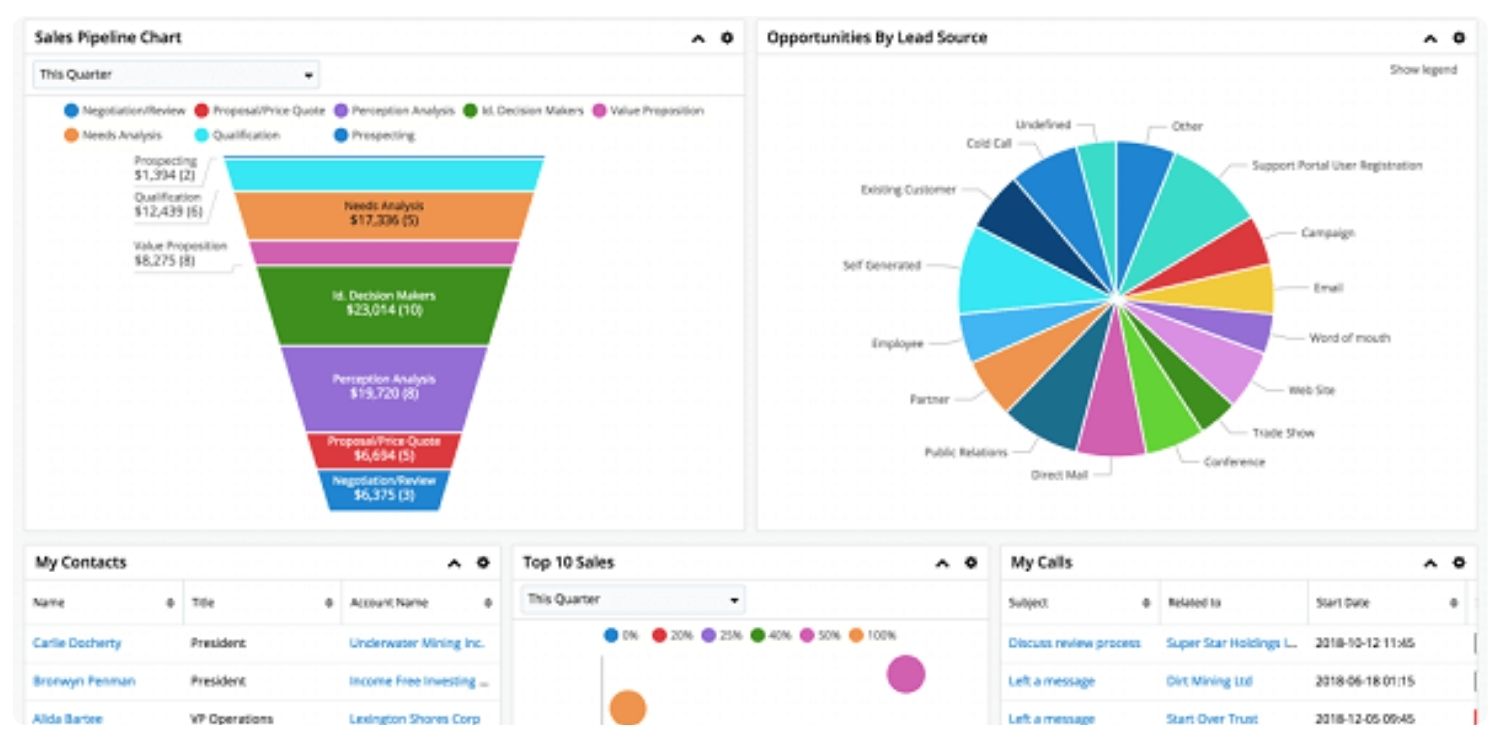The width and height of the screenshot is (1500, 741).
Task: Toggle Negotiation/Review legend item
Action: tap(125, 111)
